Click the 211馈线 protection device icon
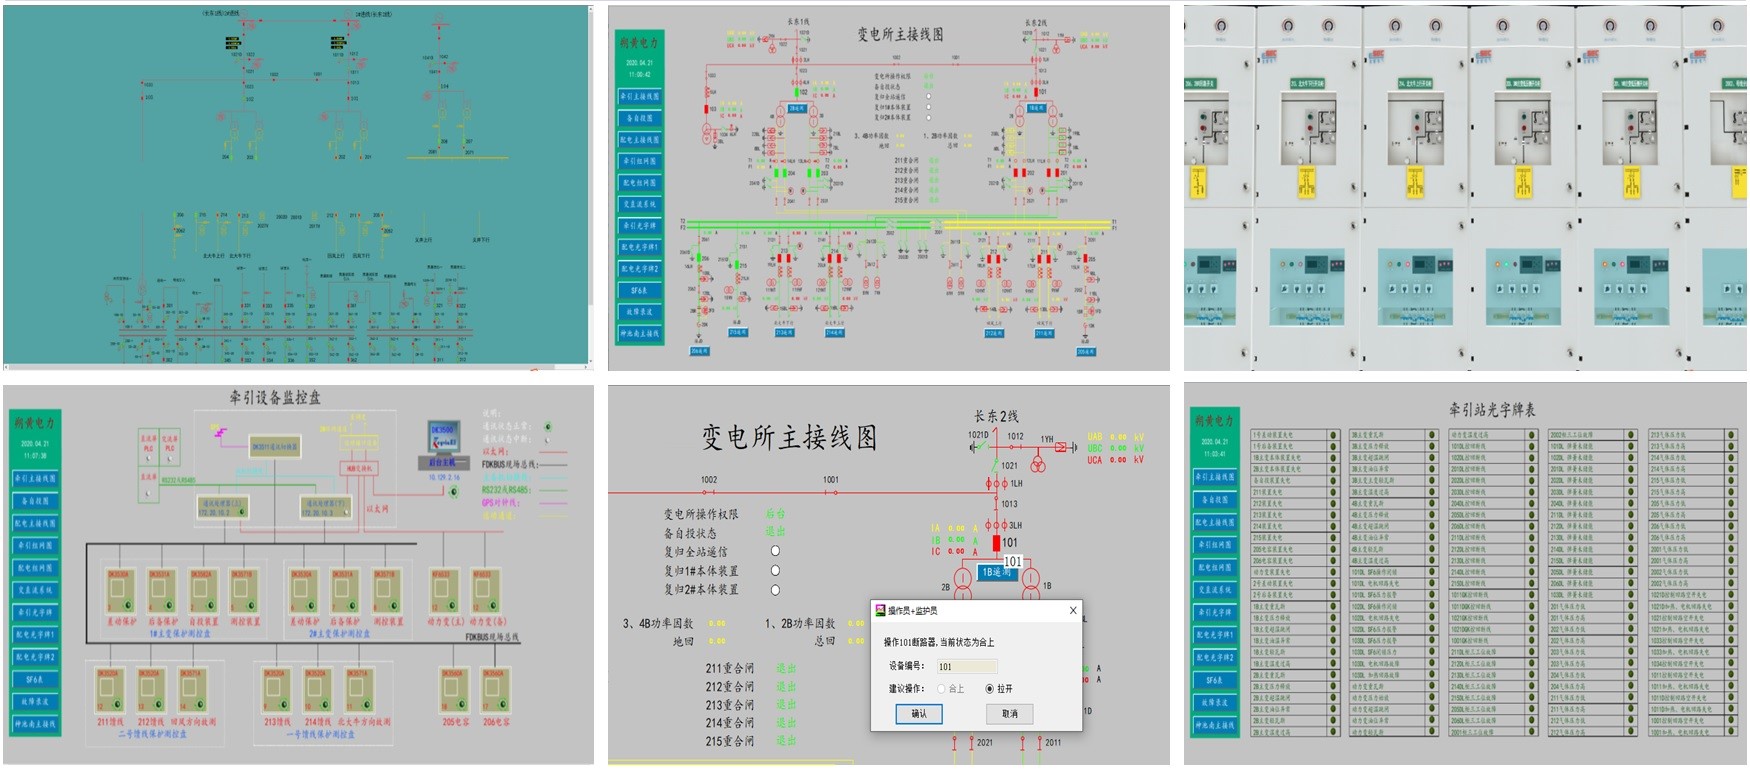This screenshot has width=1750, height=769. [x=109, y=691]
